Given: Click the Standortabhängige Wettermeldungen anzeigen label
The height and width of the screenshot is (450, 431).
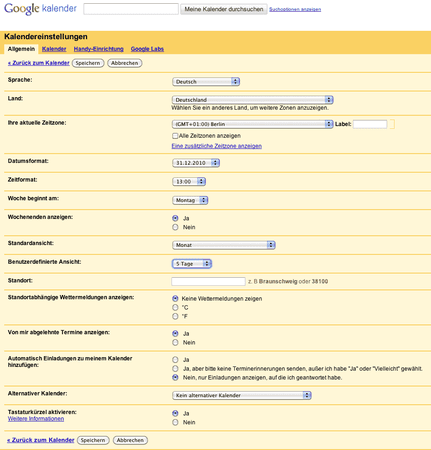Looking at the screenshot, I should 71,297.
